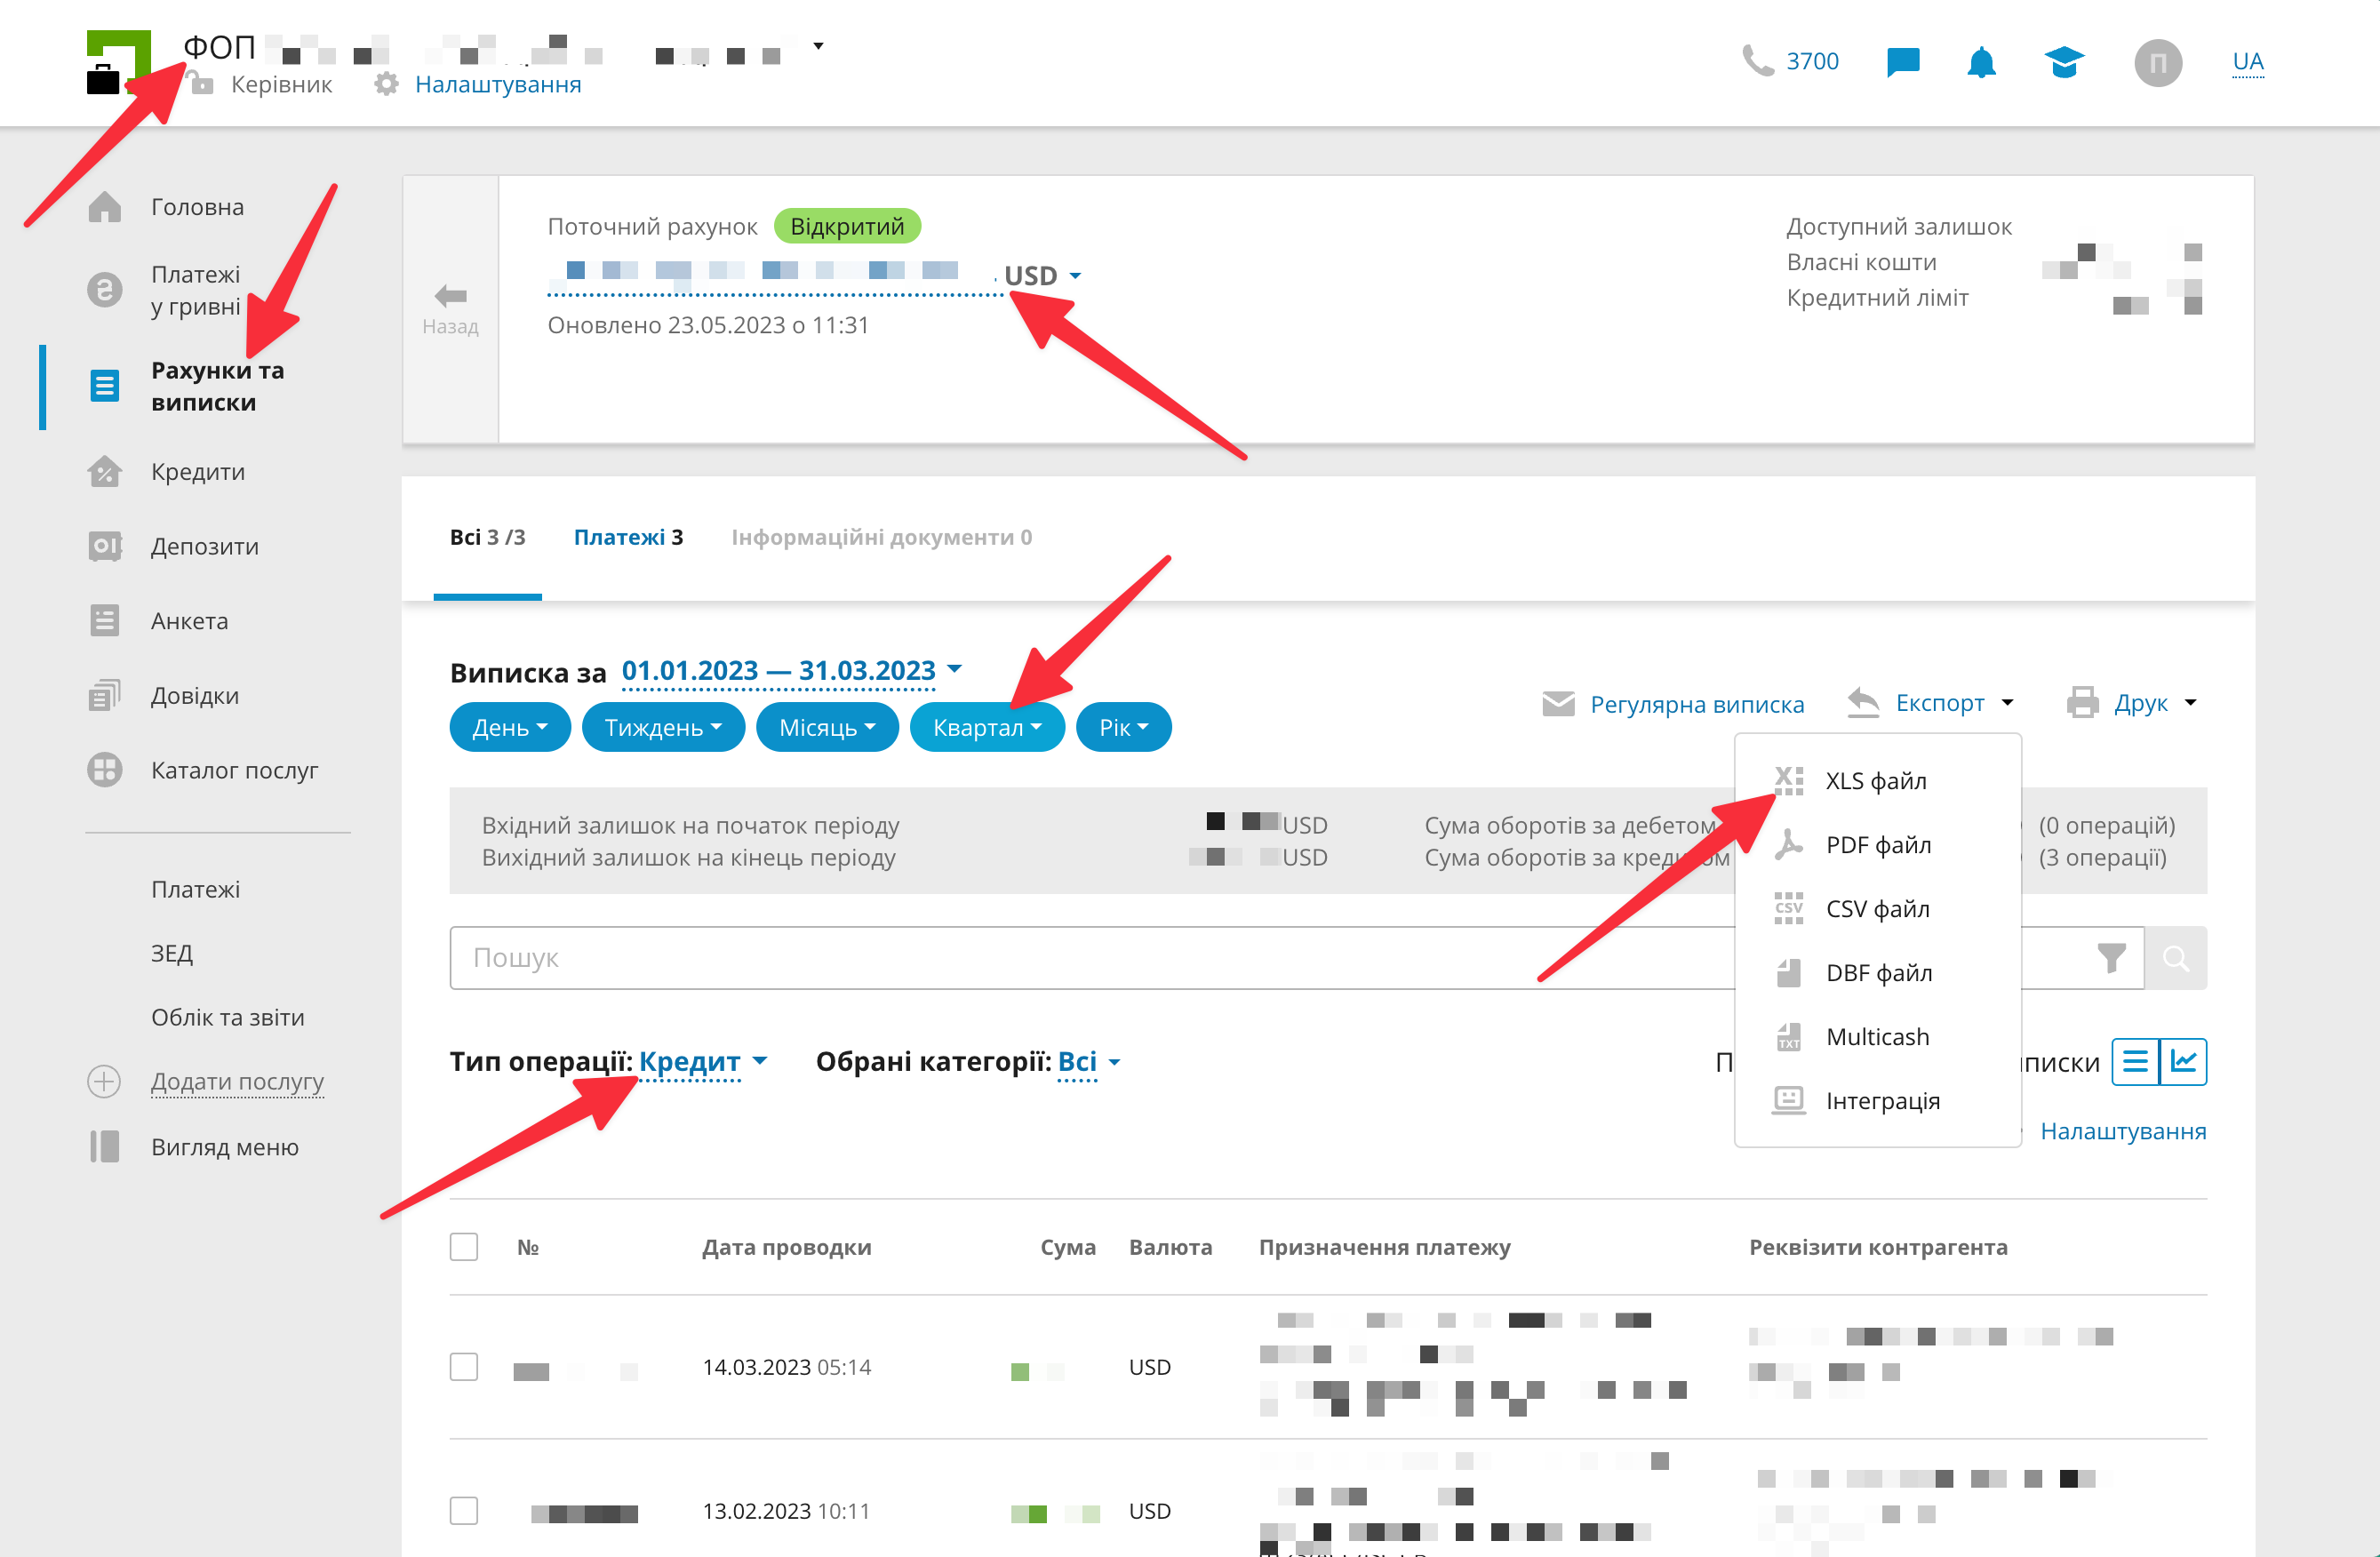Expand the Квартал period dropdown
2380x1557 pixels.
click(986, 727)
